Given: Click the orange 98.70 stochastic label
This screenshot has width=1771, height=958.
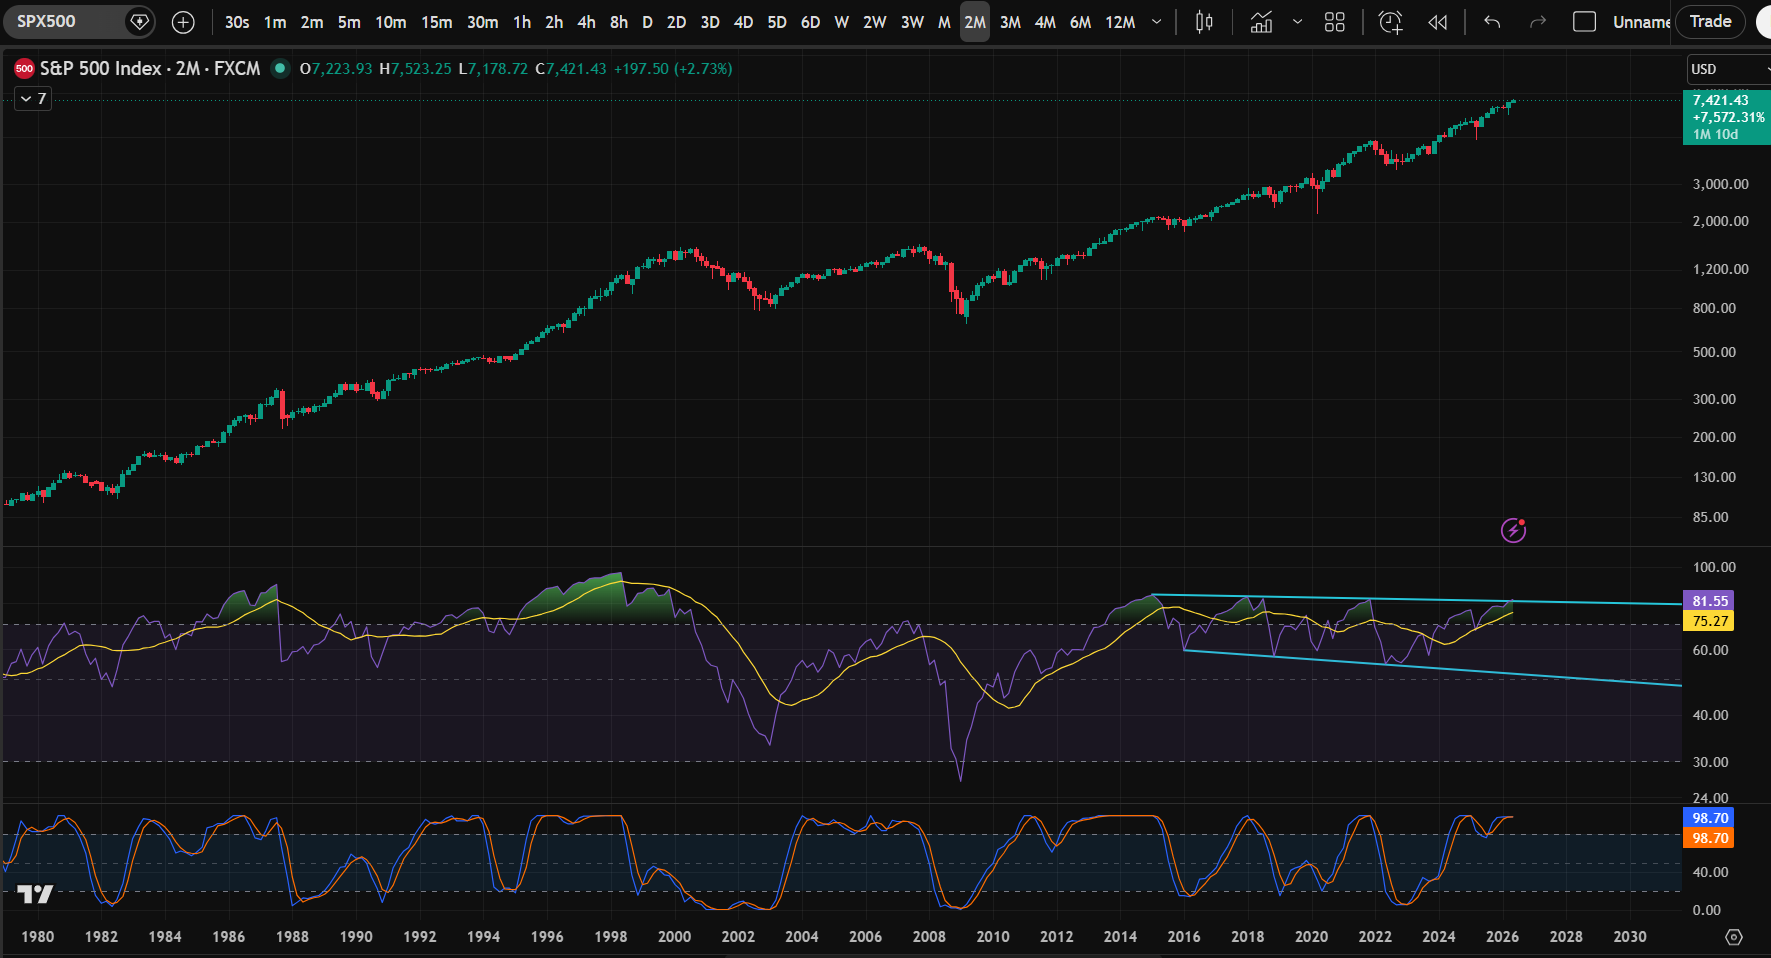Looking at the screenshot, I should click(1710, 838).
